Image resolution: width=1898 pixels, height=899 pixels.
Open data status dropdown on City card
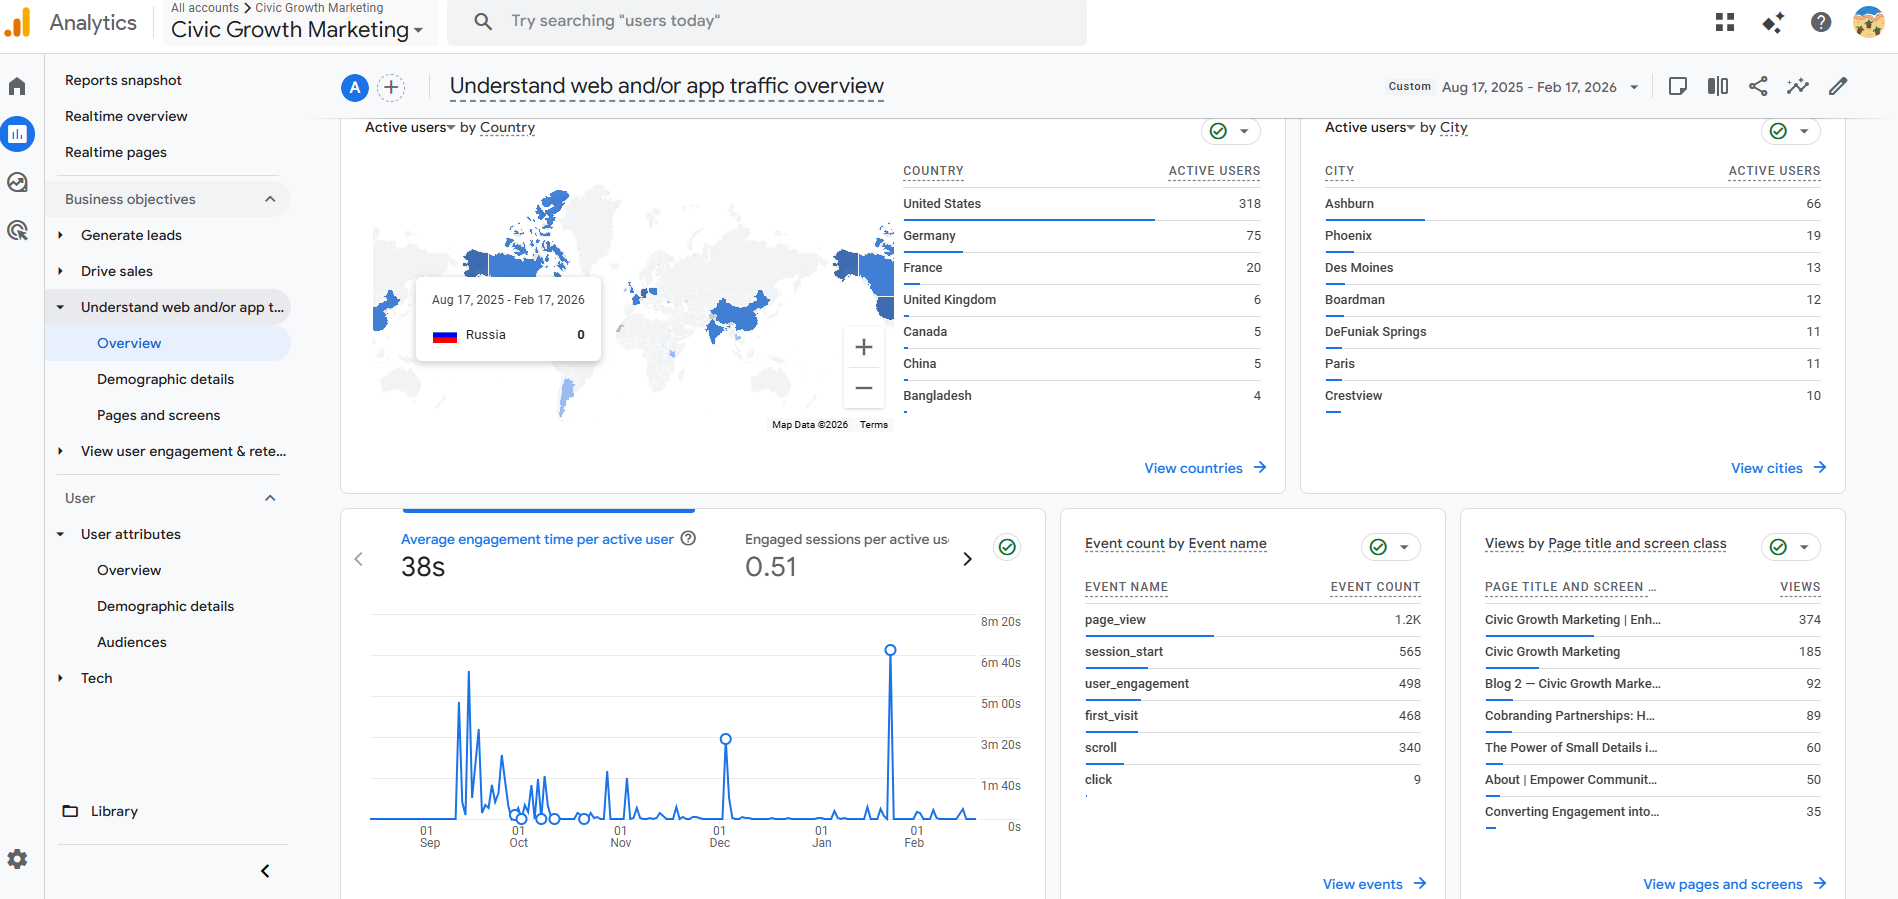[x=1791, y=131]
